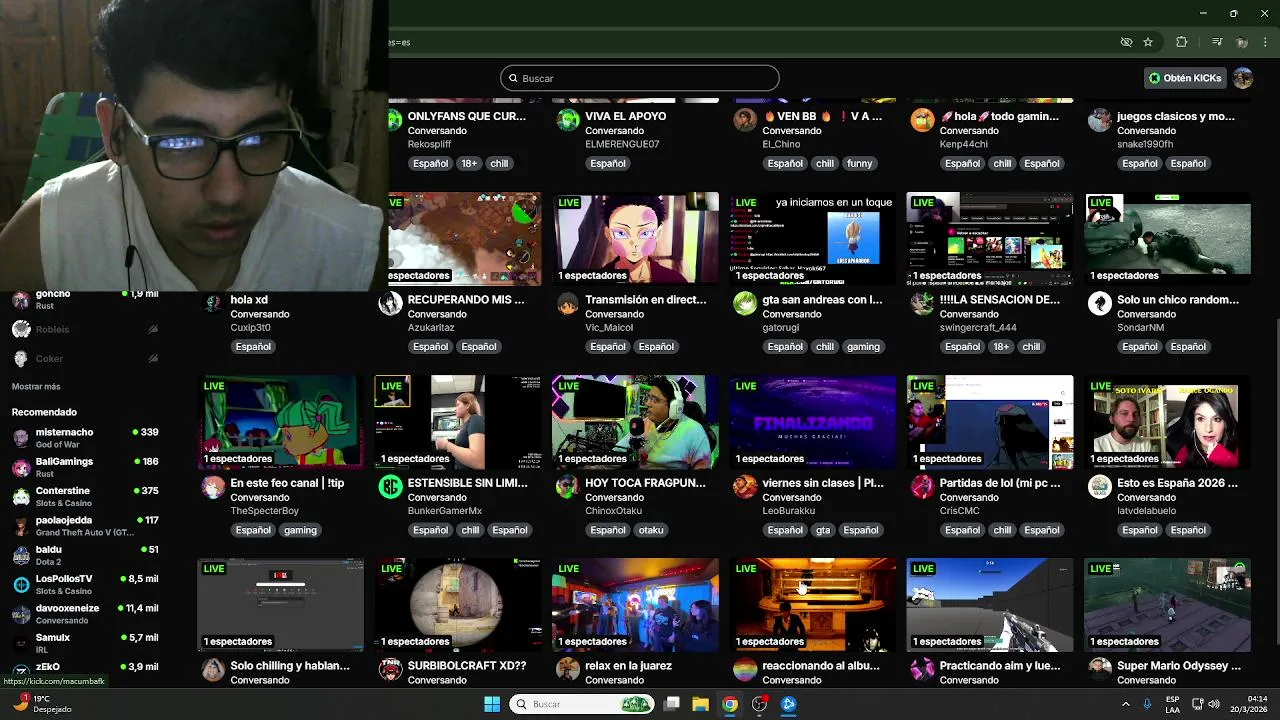Click the gatorugi channel avatar

click(745, 304)
